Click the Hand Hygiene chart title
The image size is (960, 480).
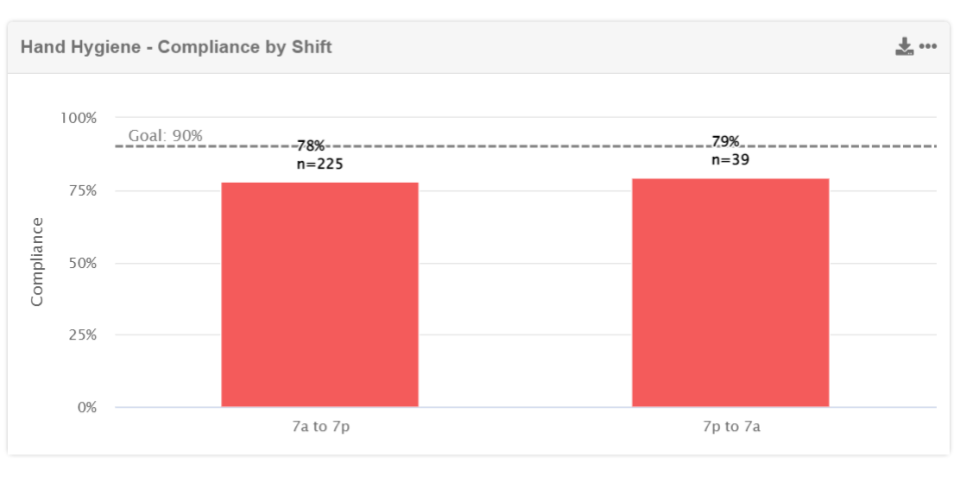coord(176,47)
